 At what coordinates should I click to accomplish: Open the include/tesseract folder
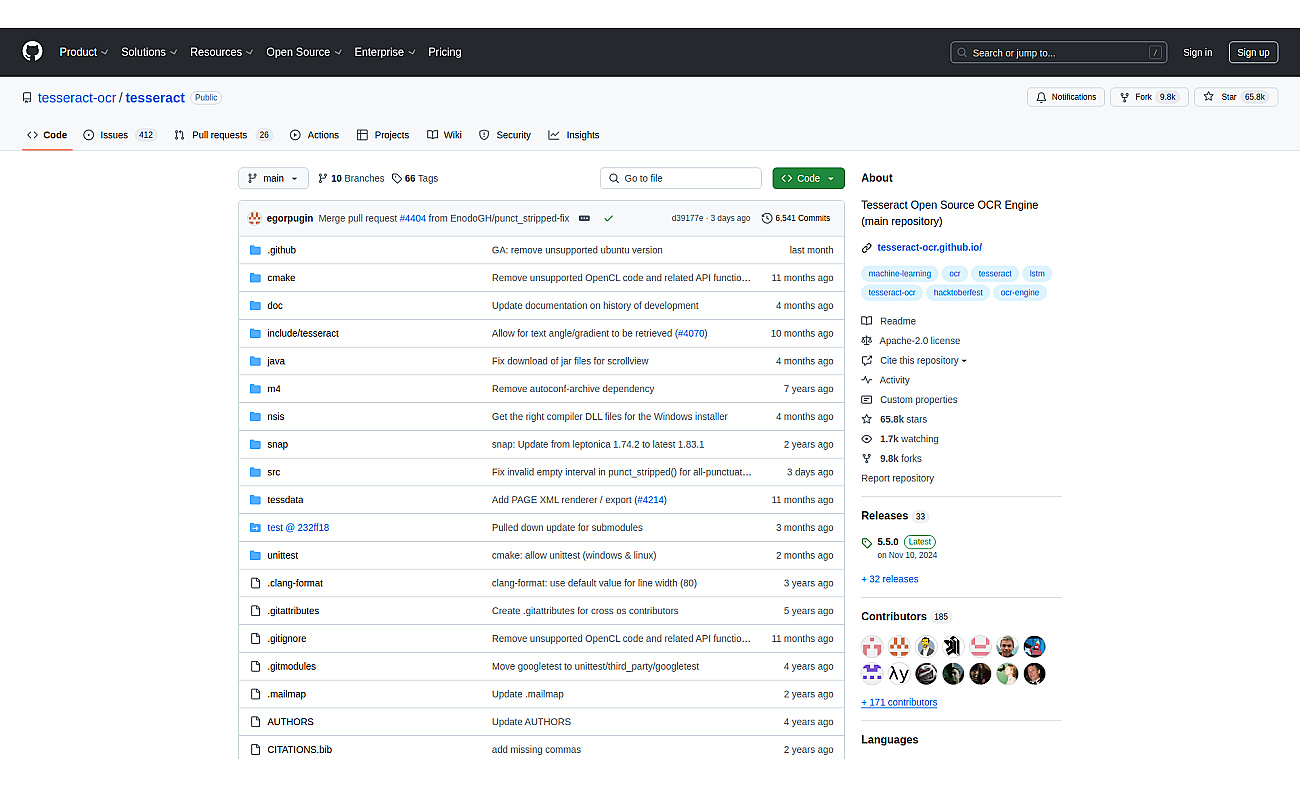[x=303, y=333]
